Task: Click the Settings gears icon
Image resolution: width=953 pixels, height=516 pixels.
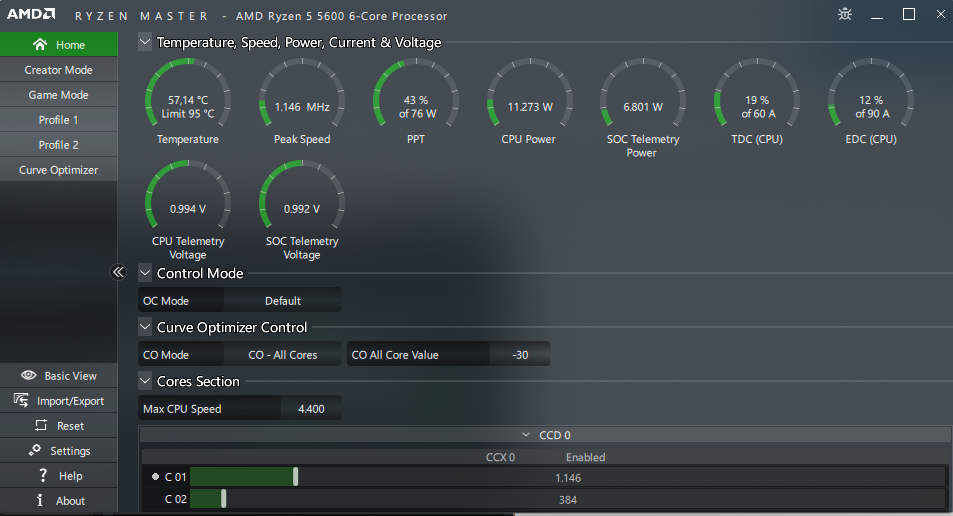Action: point(35,450)
